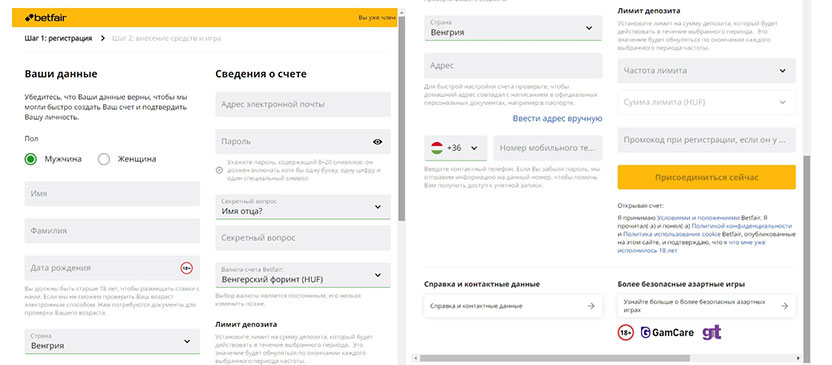Click the registration promo code field
The width and height of the screenshot is (832, 365).
(x=706, y=140)
